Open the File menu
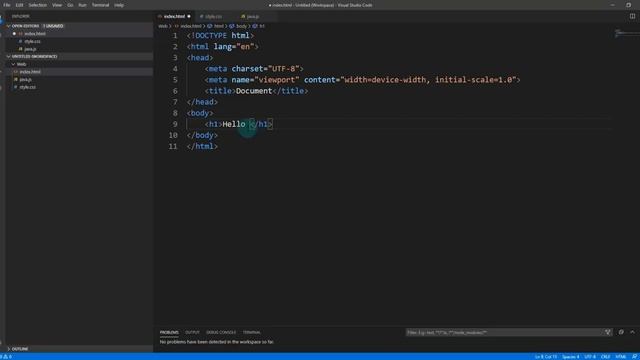 click(7, 5)
